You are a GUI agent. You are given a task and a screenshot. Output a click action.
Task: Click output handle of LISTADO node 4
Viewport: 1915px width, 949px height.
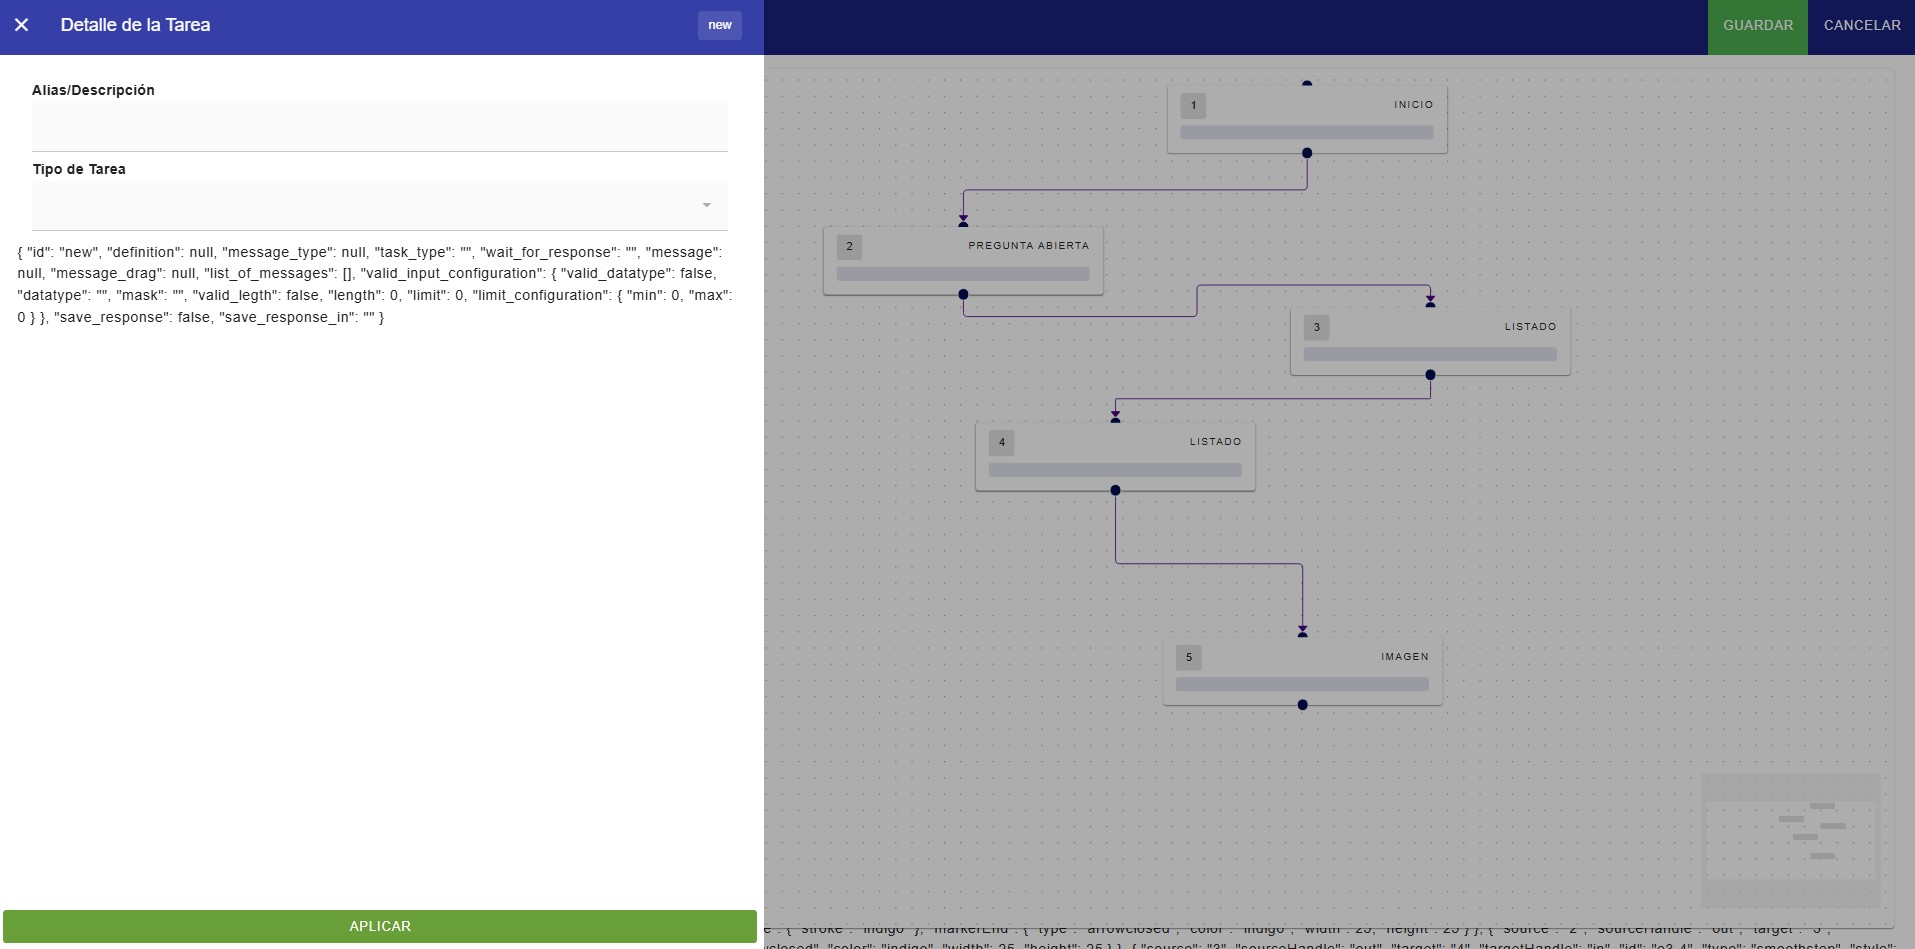click(x=1115, y=490)
